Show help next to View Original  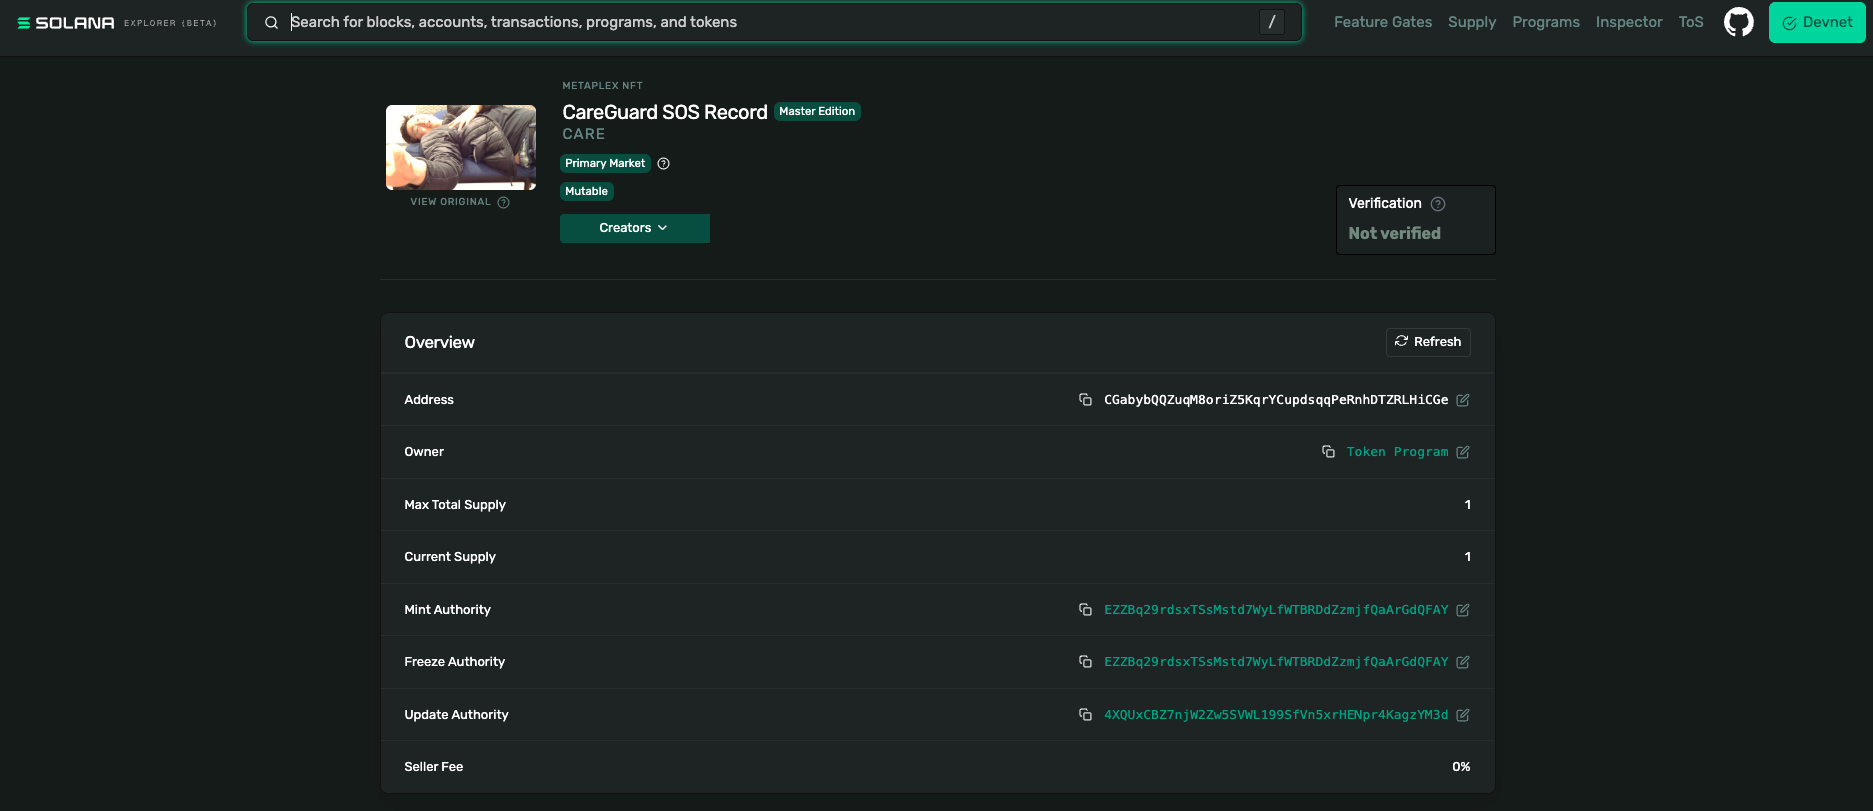coord(504,202)
